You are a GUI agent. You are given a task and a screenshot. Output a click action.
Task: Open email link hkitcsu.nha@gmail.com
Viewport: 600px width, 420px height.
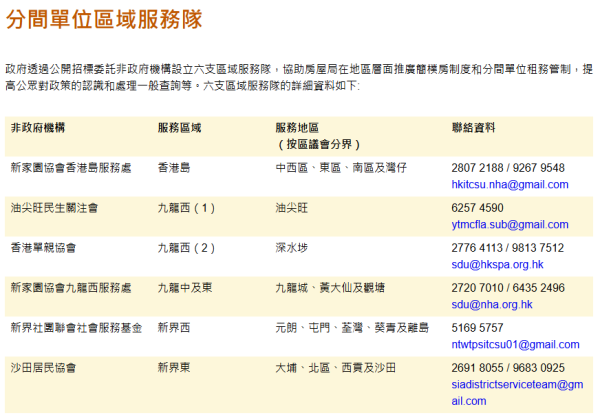click(510, 185)
